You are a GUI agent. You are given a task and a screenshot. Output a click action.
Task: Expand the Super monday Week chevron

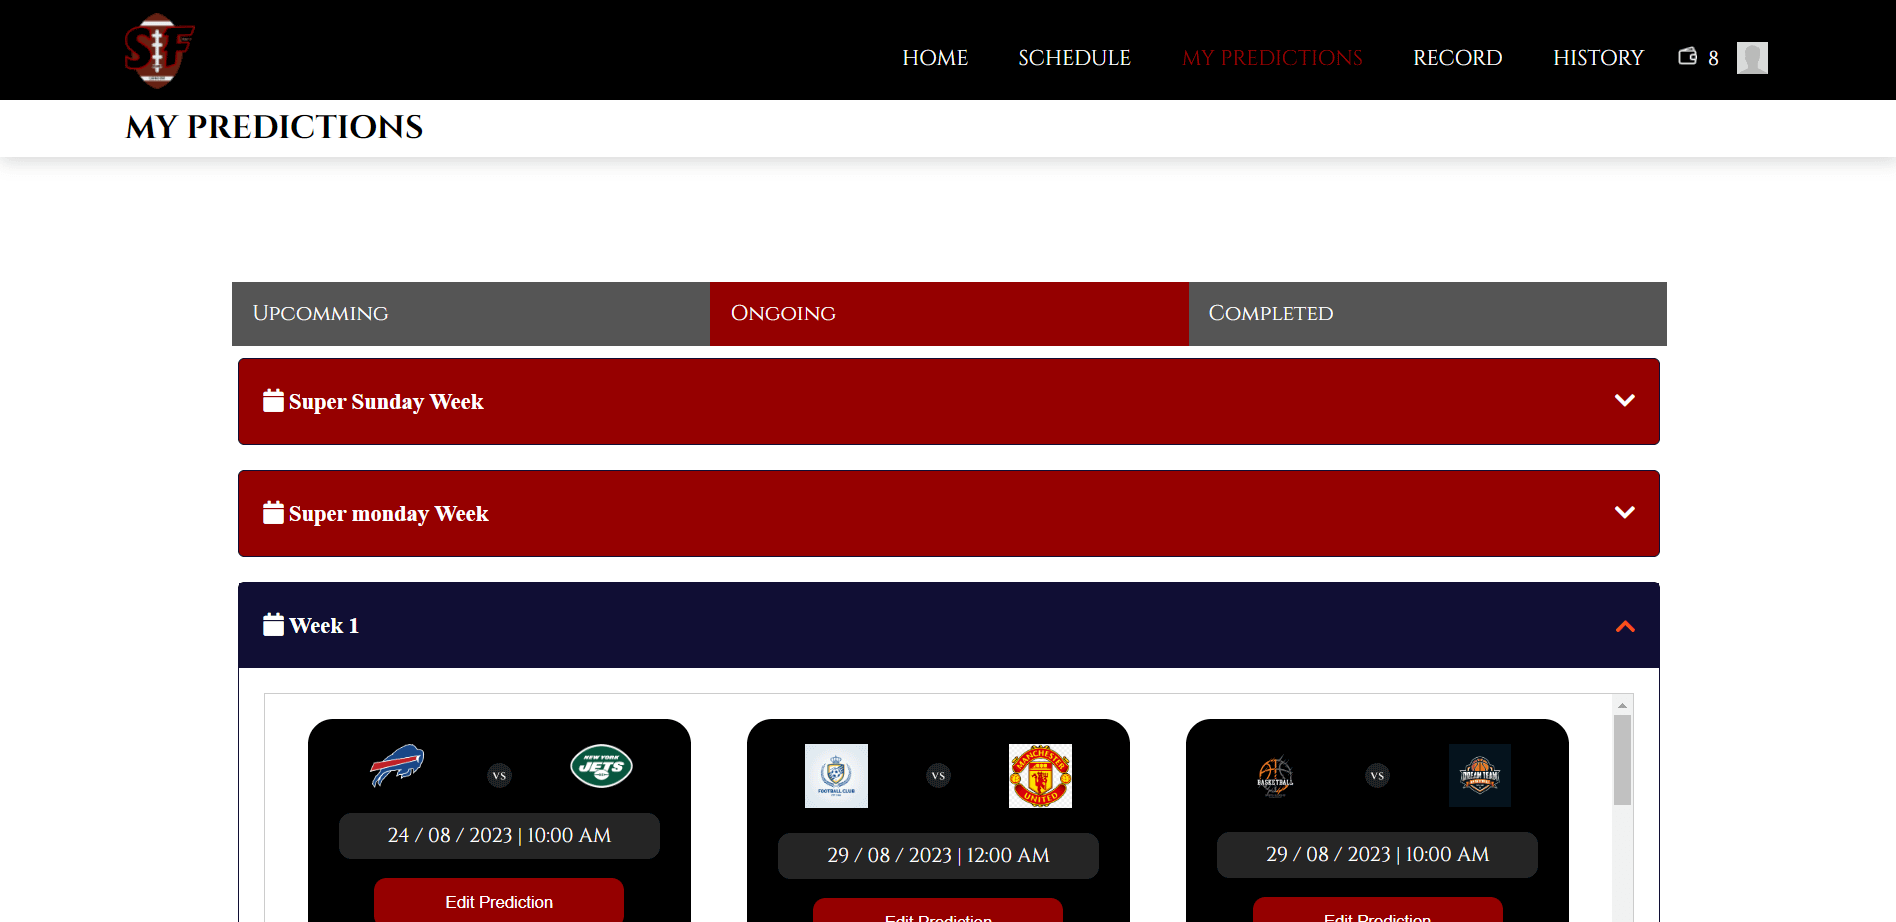[x=1624, y=513]
